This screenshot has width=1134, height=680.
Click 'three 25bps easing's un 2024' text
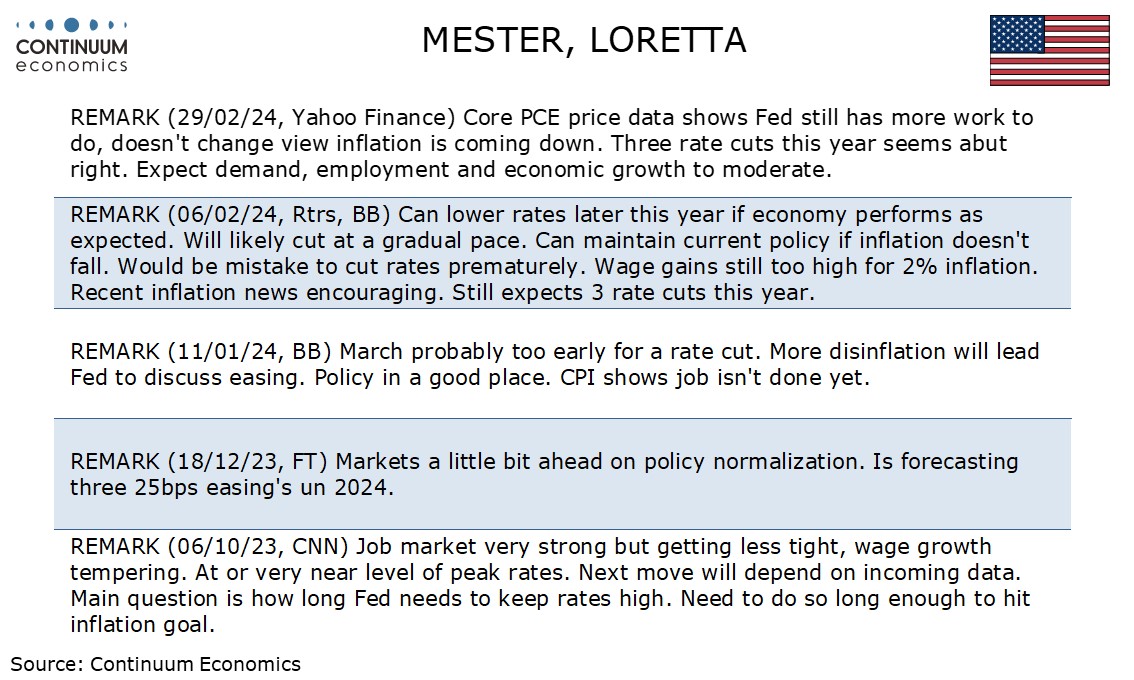(x=231, y=488)
